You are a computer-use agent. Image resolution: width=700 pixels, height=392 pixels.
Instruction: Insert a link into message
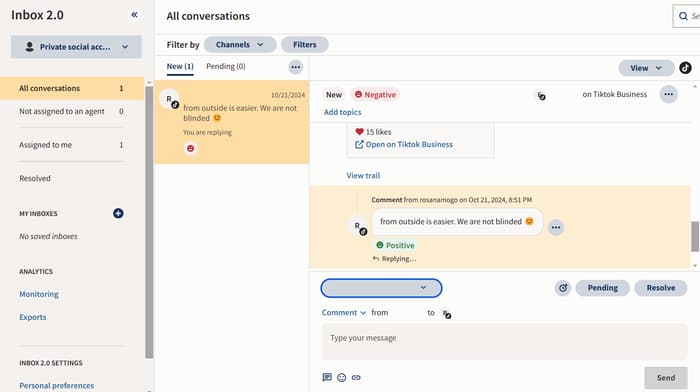[x=356, y=377]
